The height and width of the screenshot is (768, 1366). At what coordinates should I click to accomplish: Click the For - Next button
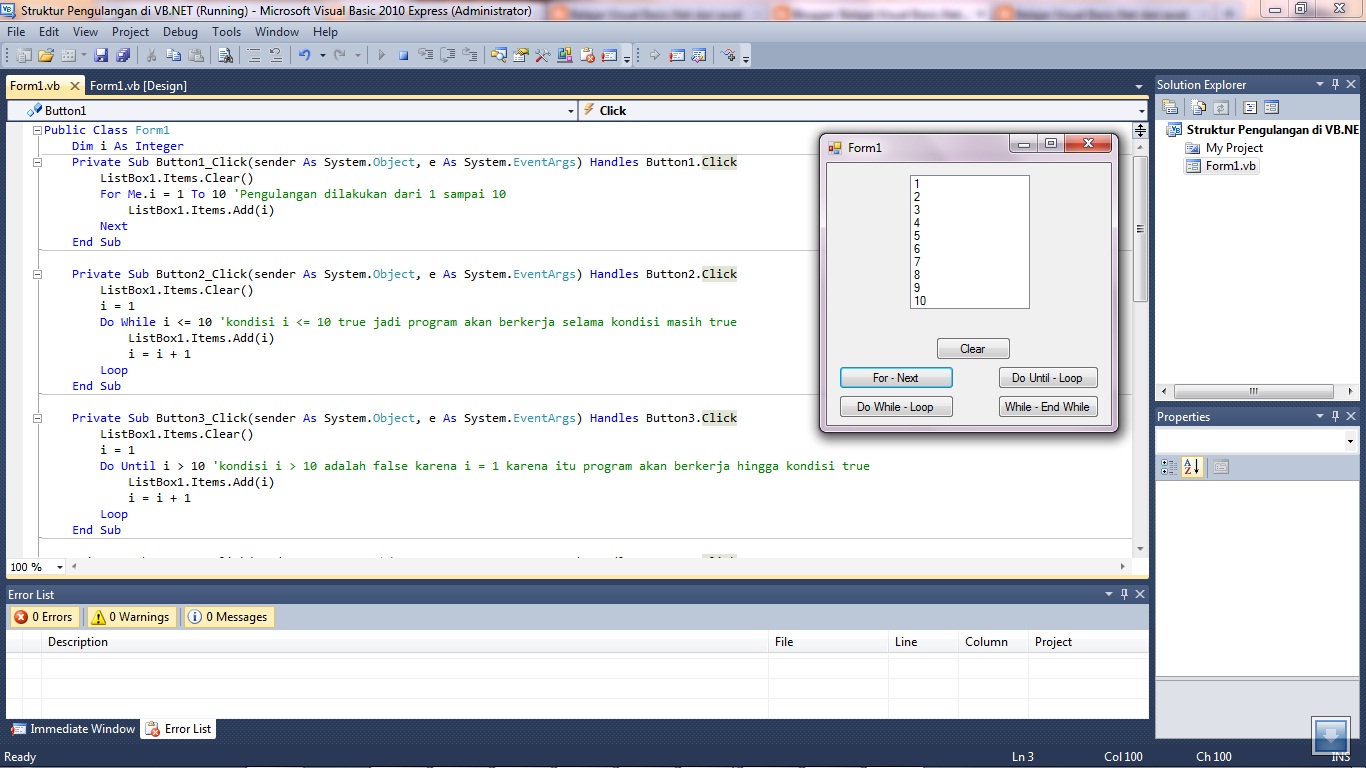pyautogui.click(x=896, y=378)
